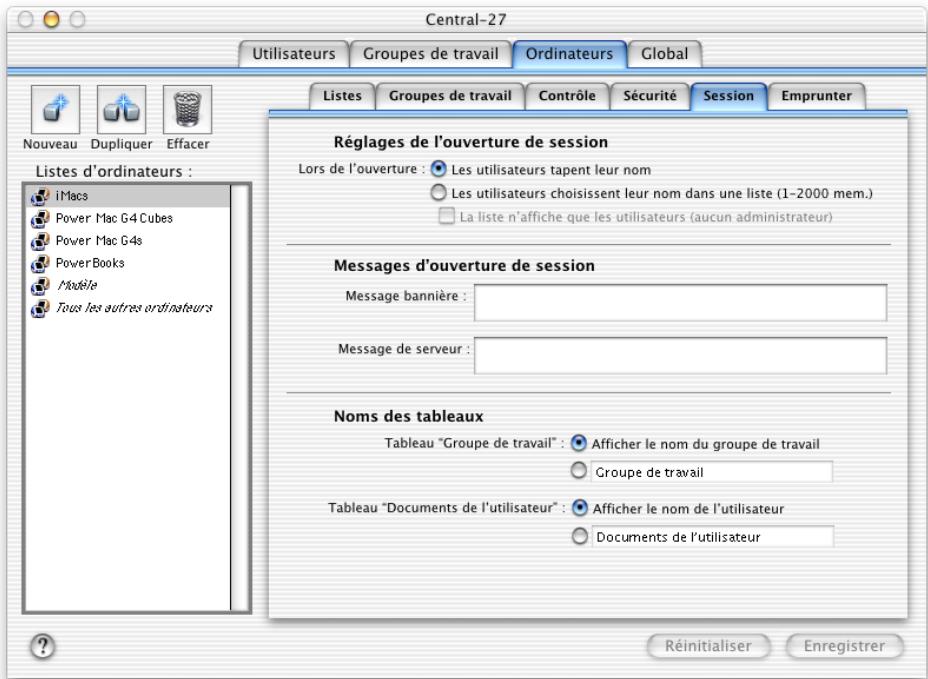Select iMacs in the computer list
928x679 pixels.
pos(128,196)
